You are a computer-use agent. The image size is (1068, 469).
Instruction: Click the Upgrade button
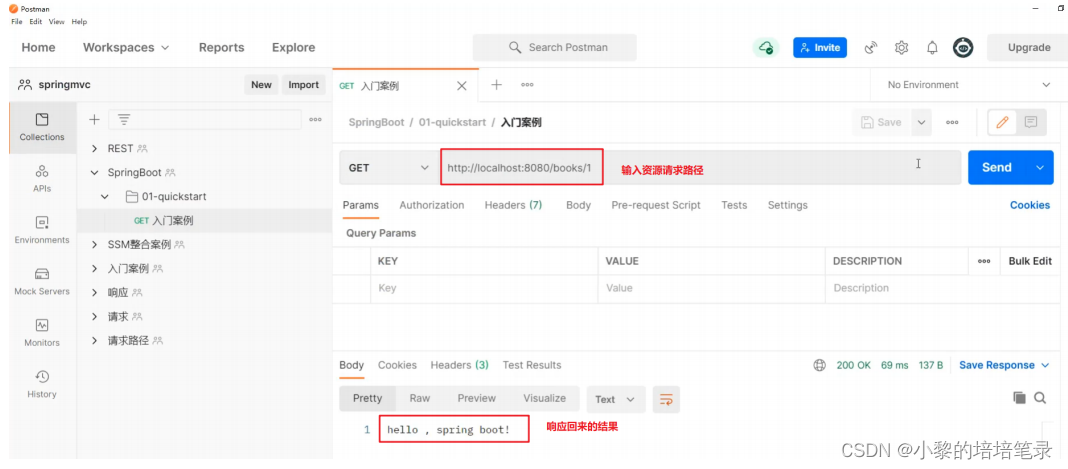(1028, 48)
